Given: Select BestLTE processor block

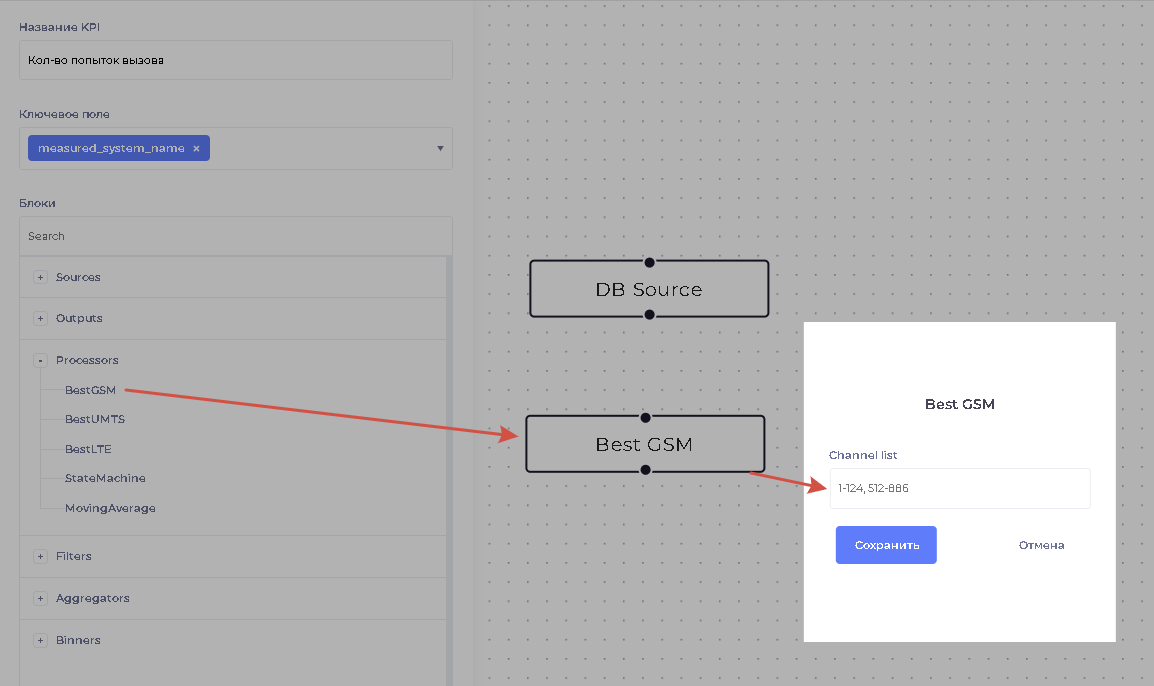Looking at the screenshot, I should pyautogui.click(x=88, y=449).
